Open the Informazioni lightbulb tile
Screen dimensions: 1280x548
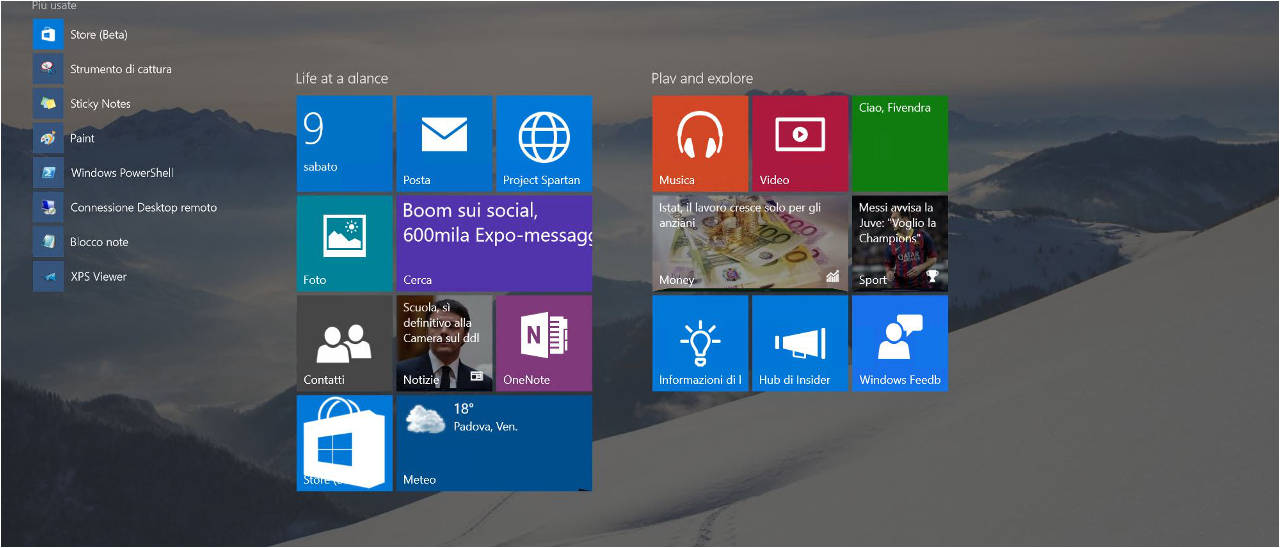tap(700, 343)
